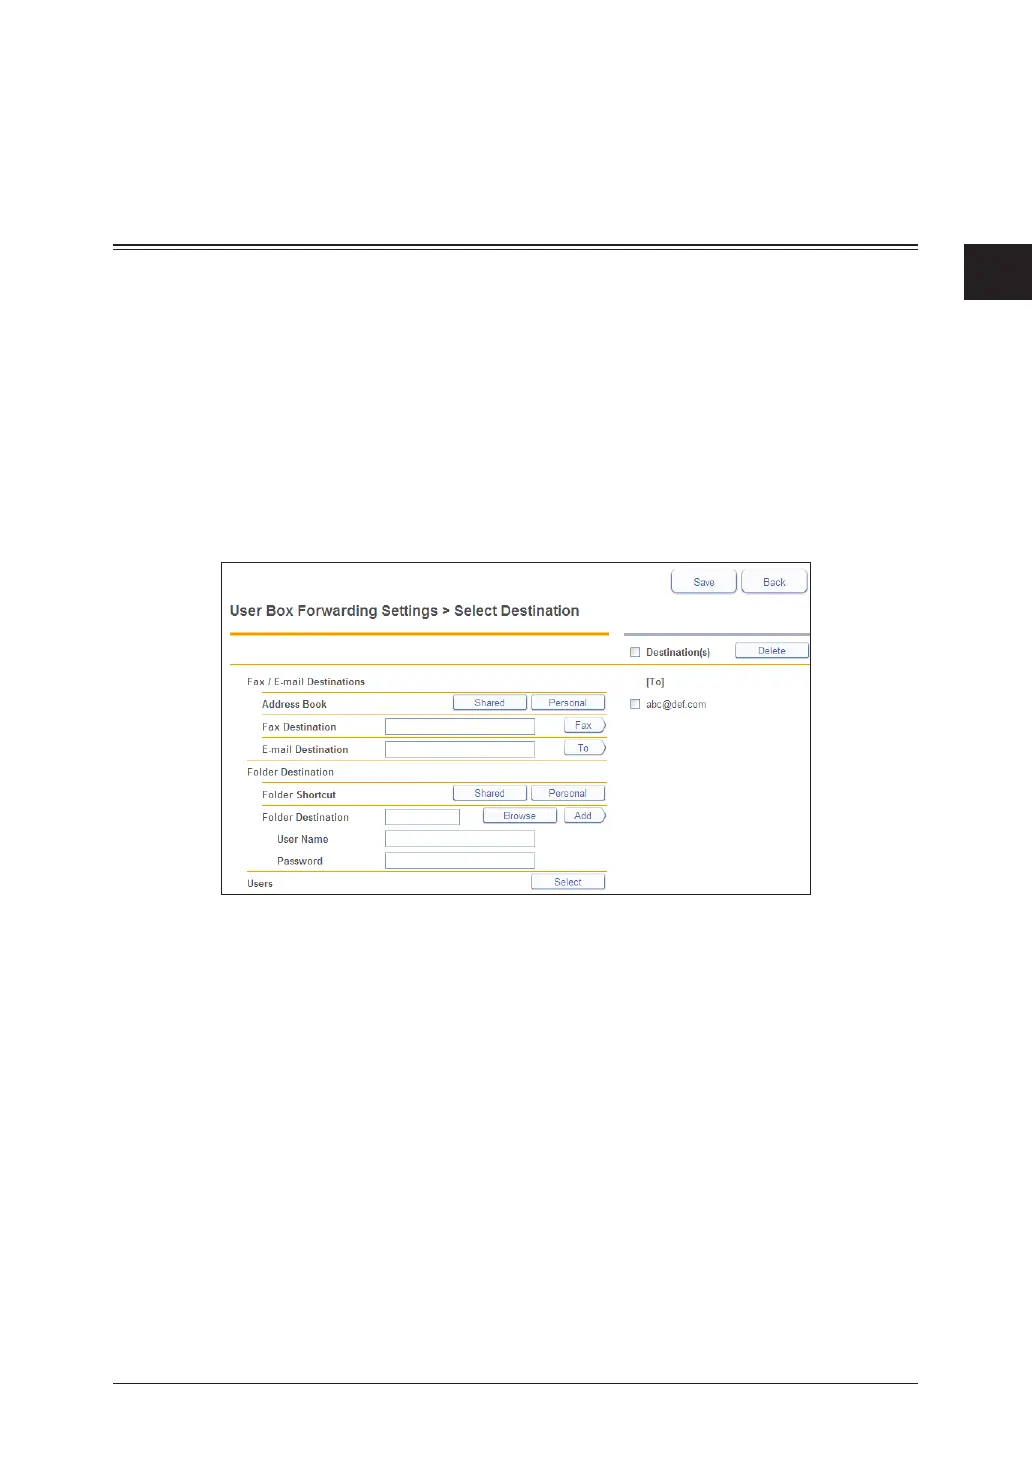Click the Save button
The height and width of the screenshot is (1457, 1032).
(x=704, y=582)
